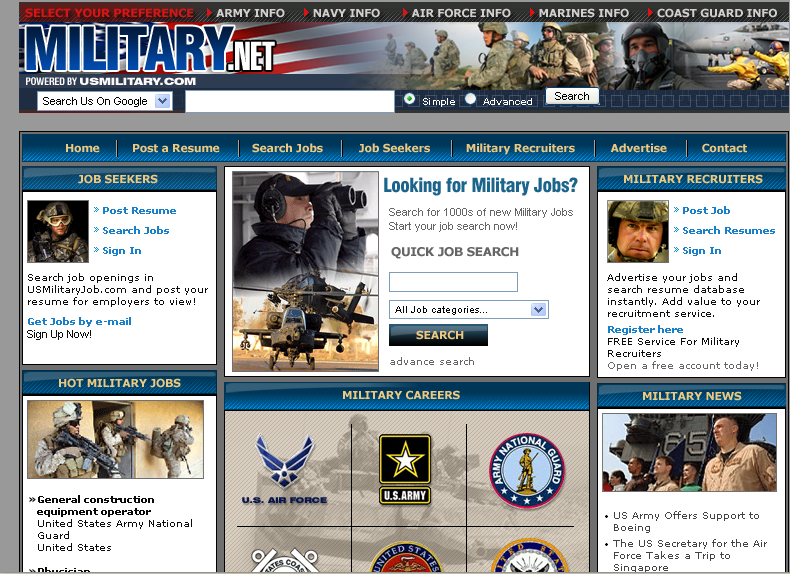Click the top site search text field

290,101
